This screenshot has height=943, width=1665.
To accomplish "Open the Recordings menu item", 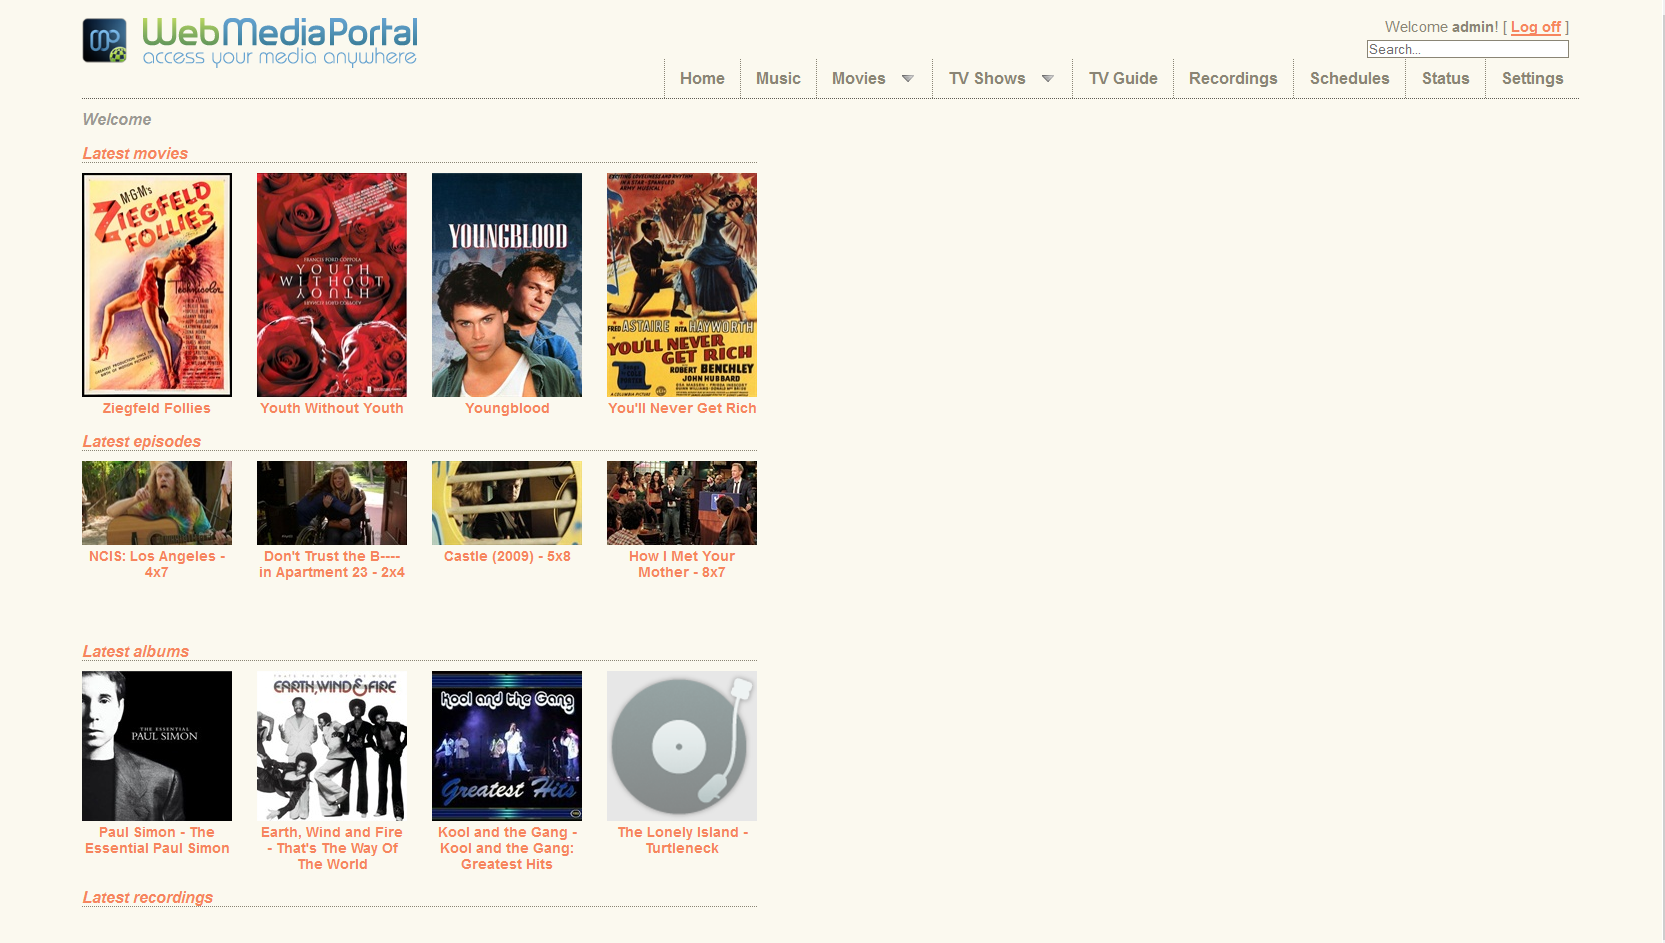I will (x=1233, y=78).
